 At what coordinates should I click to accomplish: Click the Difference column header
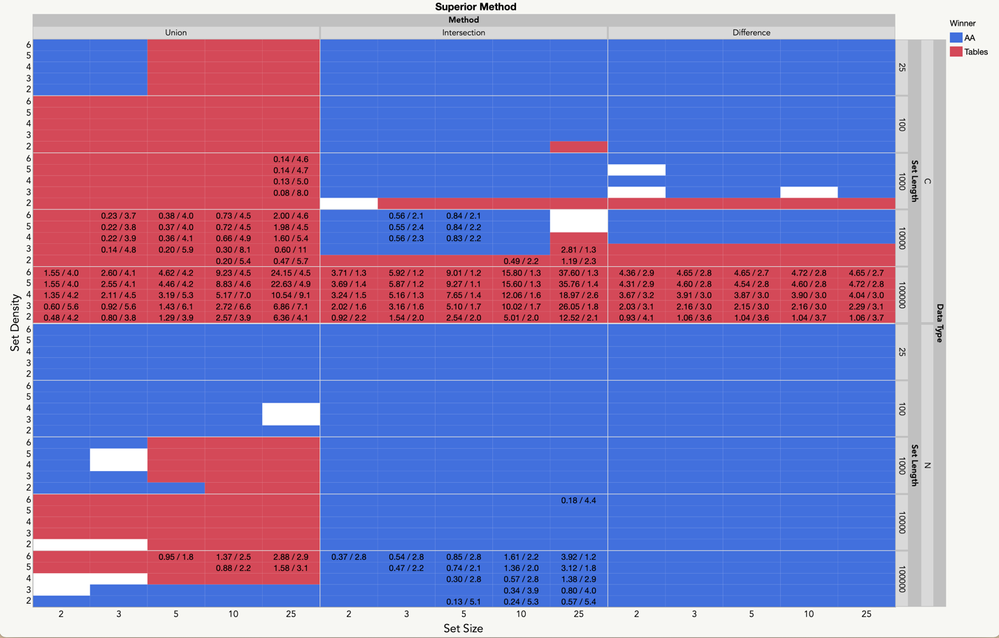[751, 33]
